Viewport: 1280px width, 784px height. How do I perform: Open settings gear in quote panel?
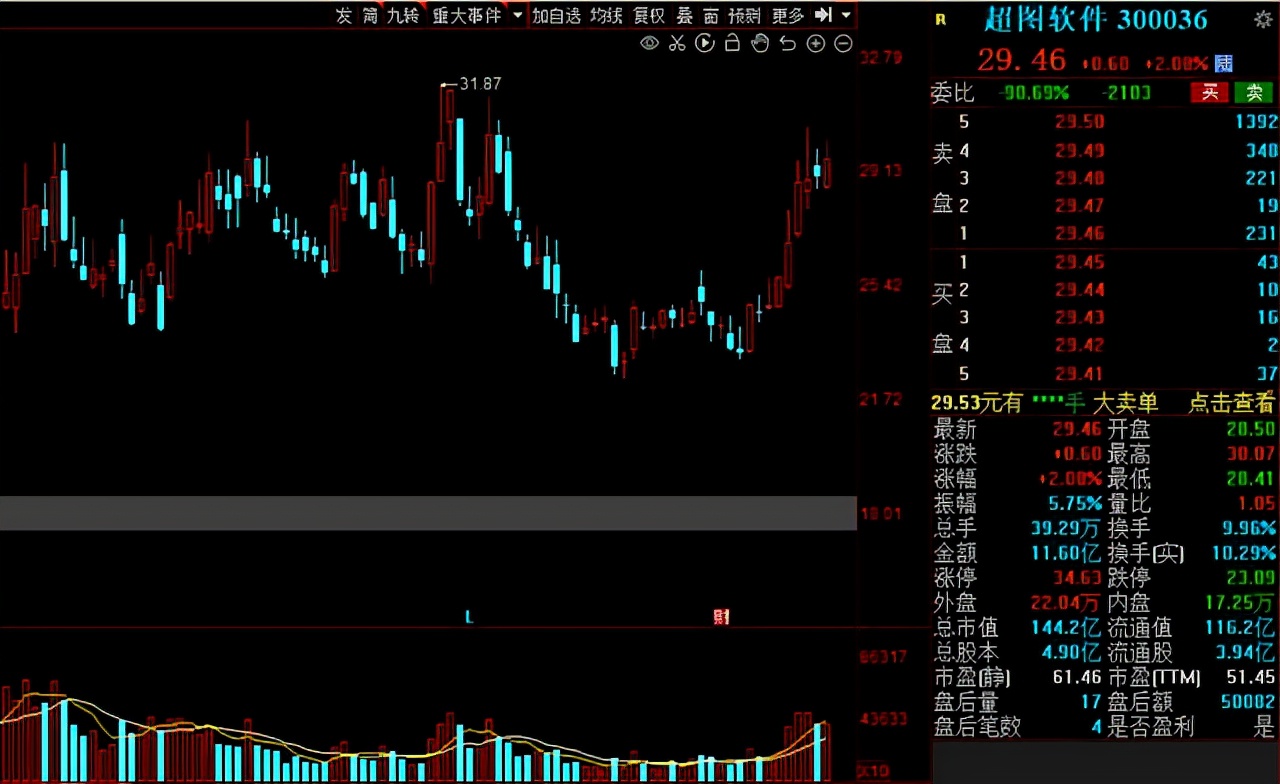[x=1263, y=19]
